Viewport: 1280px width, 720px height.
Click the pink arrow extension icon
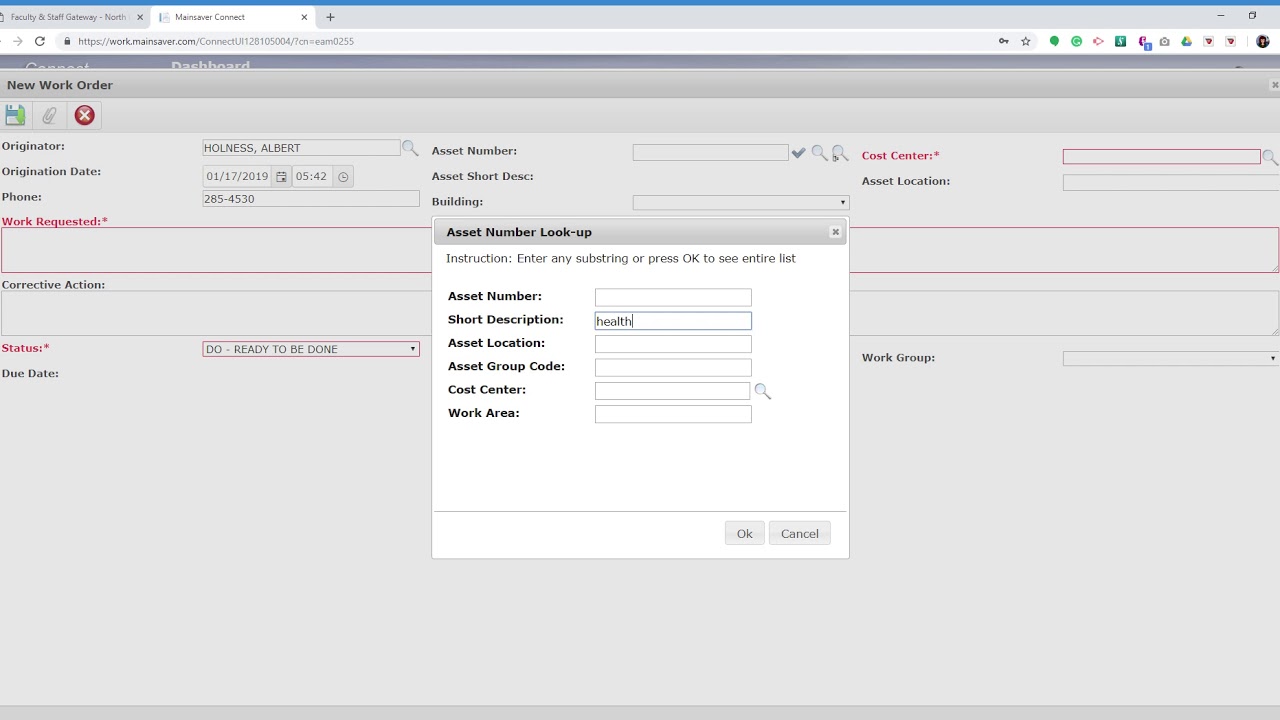coord(1098,41)
